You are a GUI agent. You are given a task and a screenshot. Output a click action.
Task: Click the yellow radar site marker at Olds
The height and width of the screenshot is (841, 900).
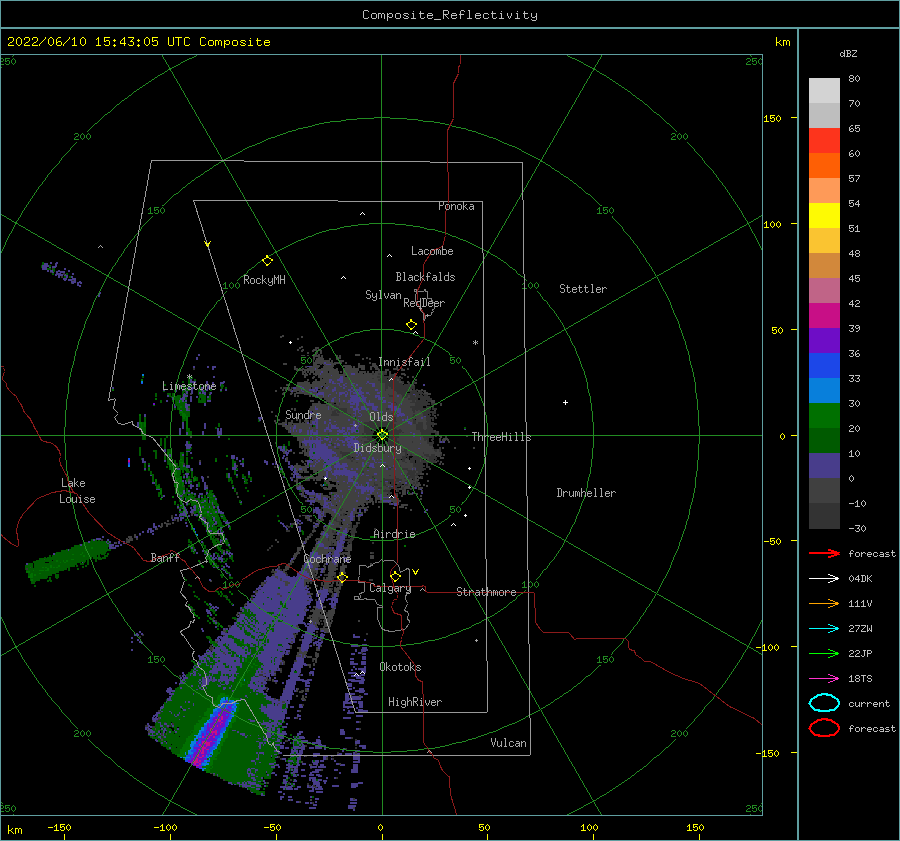(382, 435)
